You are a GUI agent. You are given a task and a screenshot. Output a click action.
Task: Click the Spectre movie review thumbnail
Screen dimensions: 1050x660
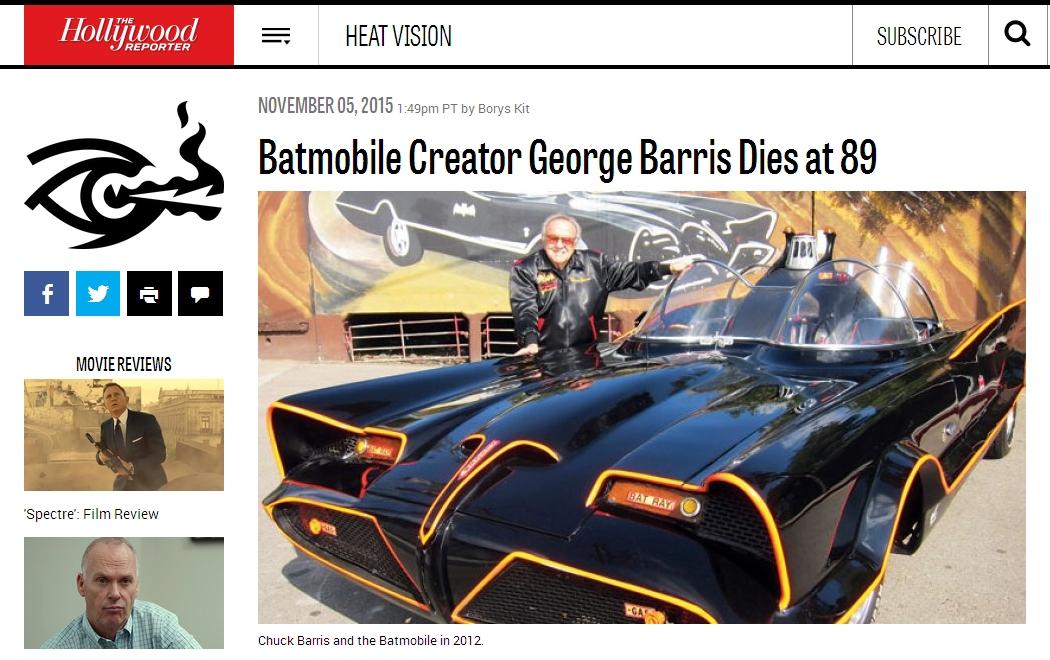coord(124,435)
